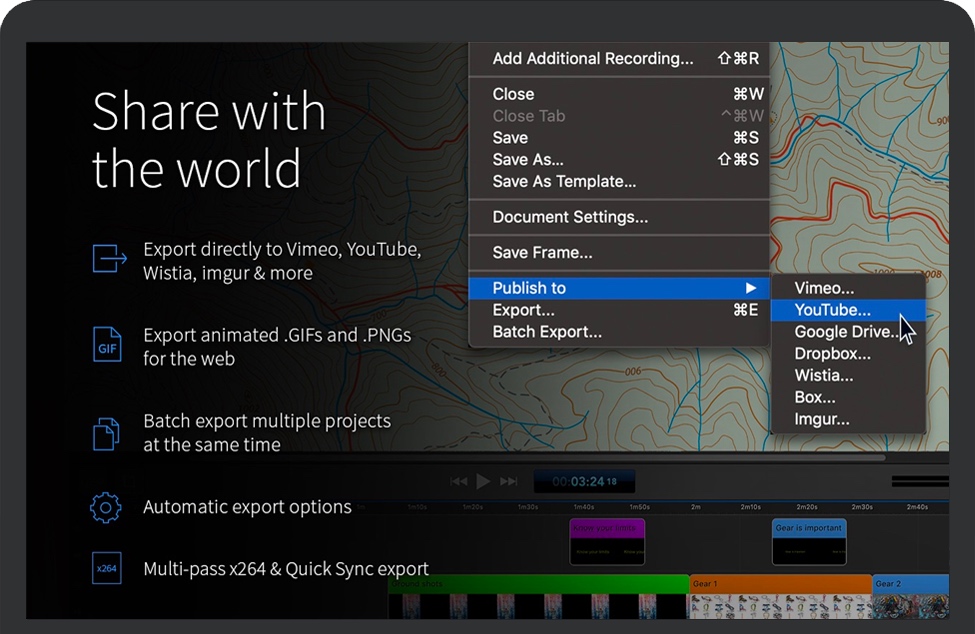This screenshot has width=975, height=634.
Task: Click the x264 badge icon
Action: tap(106, 569)
